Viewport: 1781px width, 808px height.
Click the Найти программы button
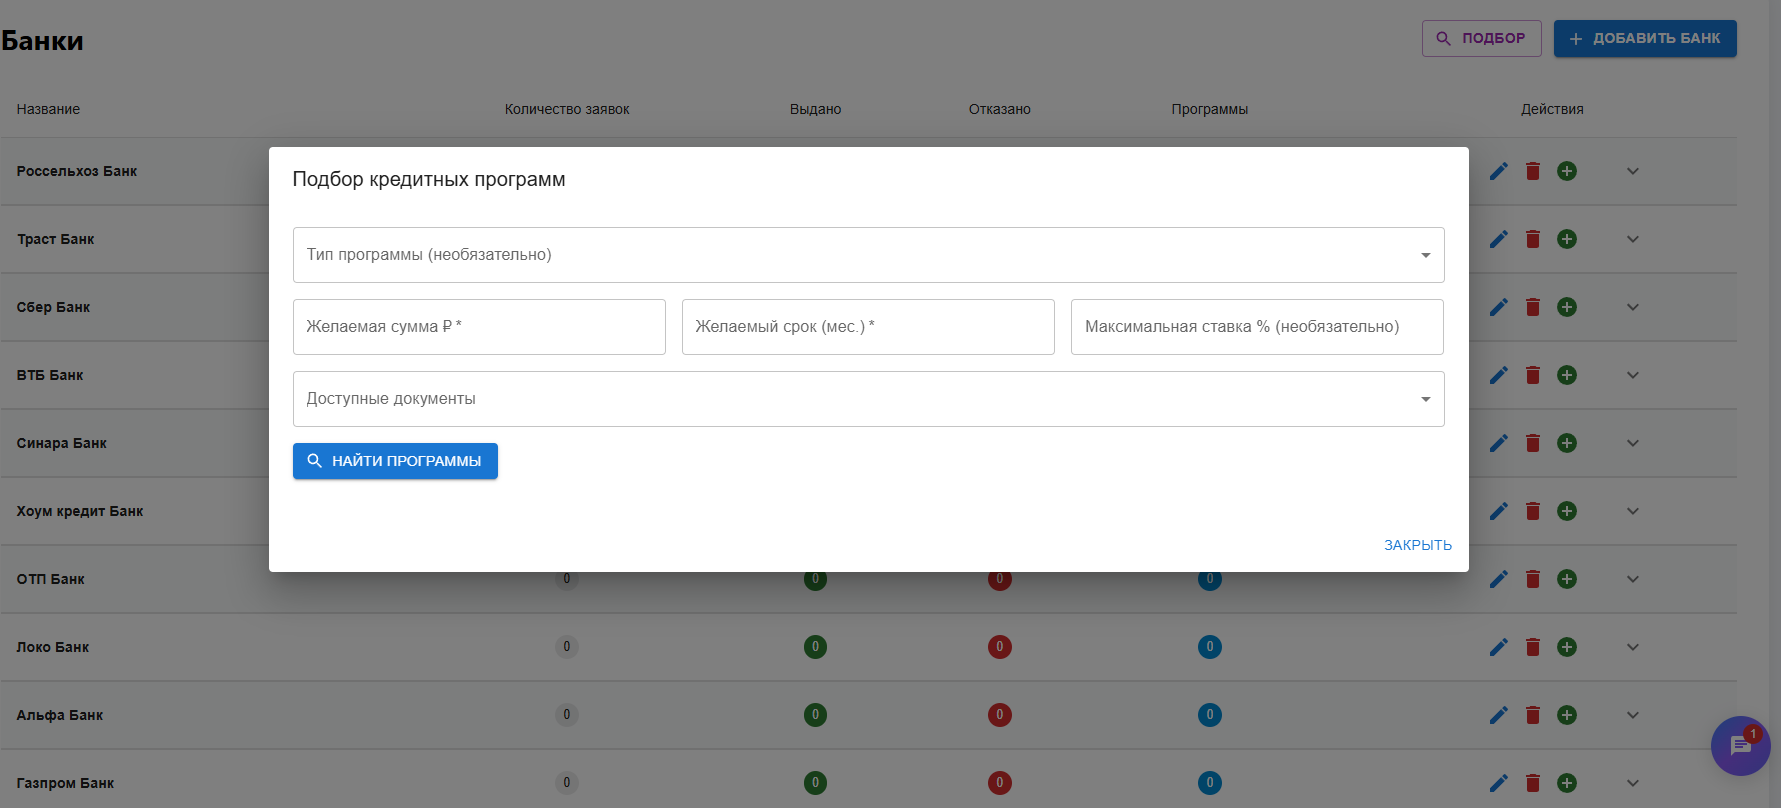(395, 461)
